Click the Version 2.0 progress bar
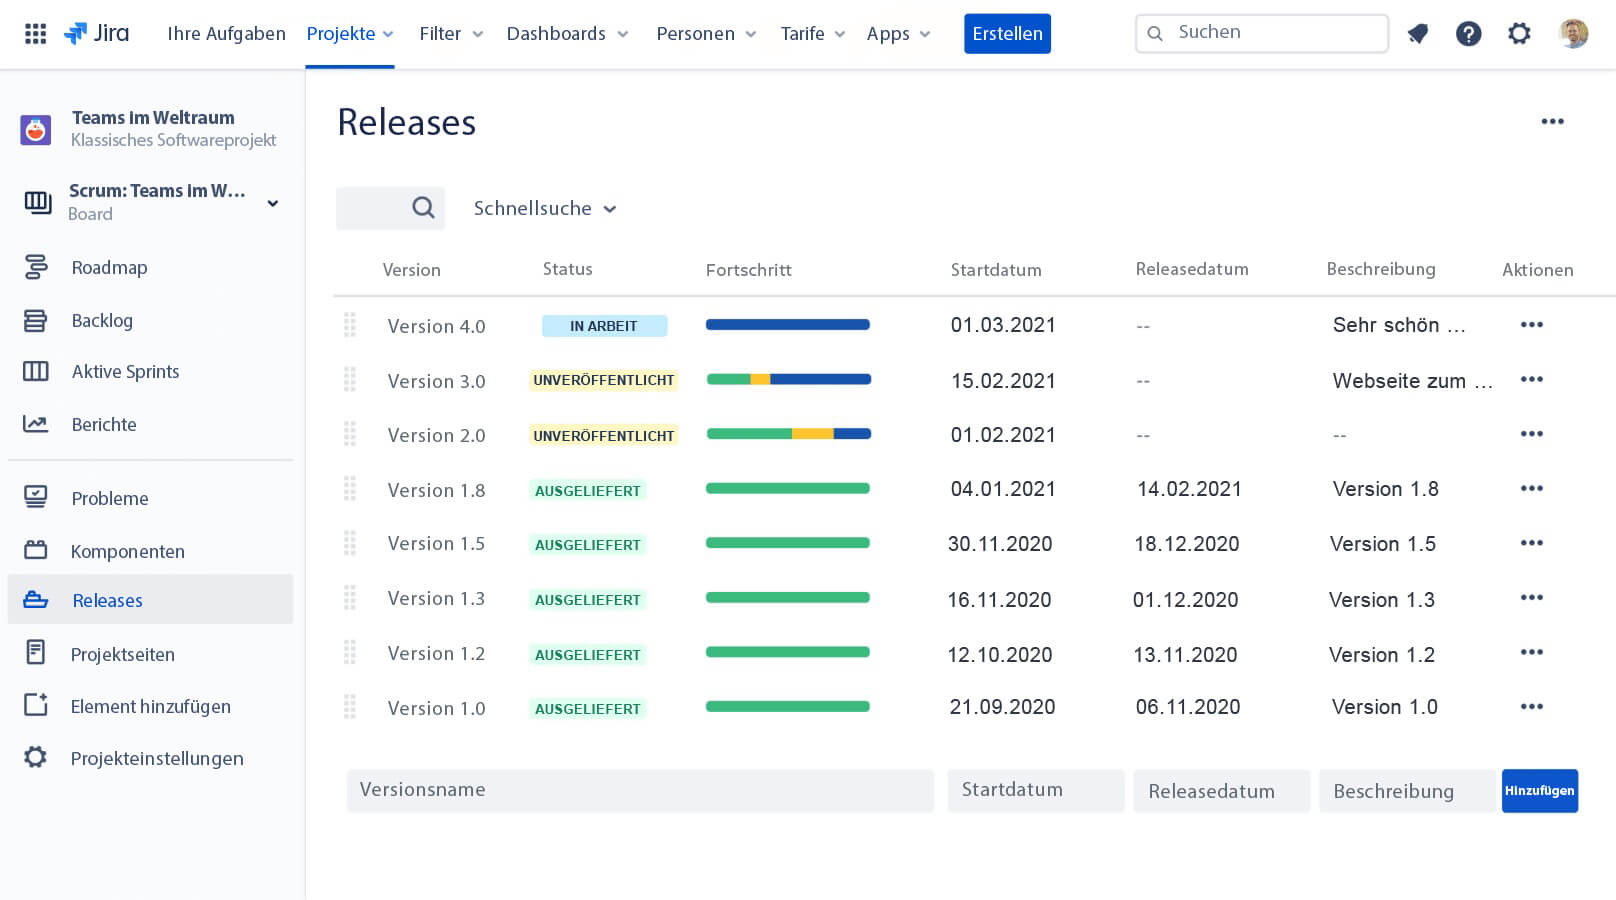This screenshot has width=1616, height=900. (x=788, y=434)
